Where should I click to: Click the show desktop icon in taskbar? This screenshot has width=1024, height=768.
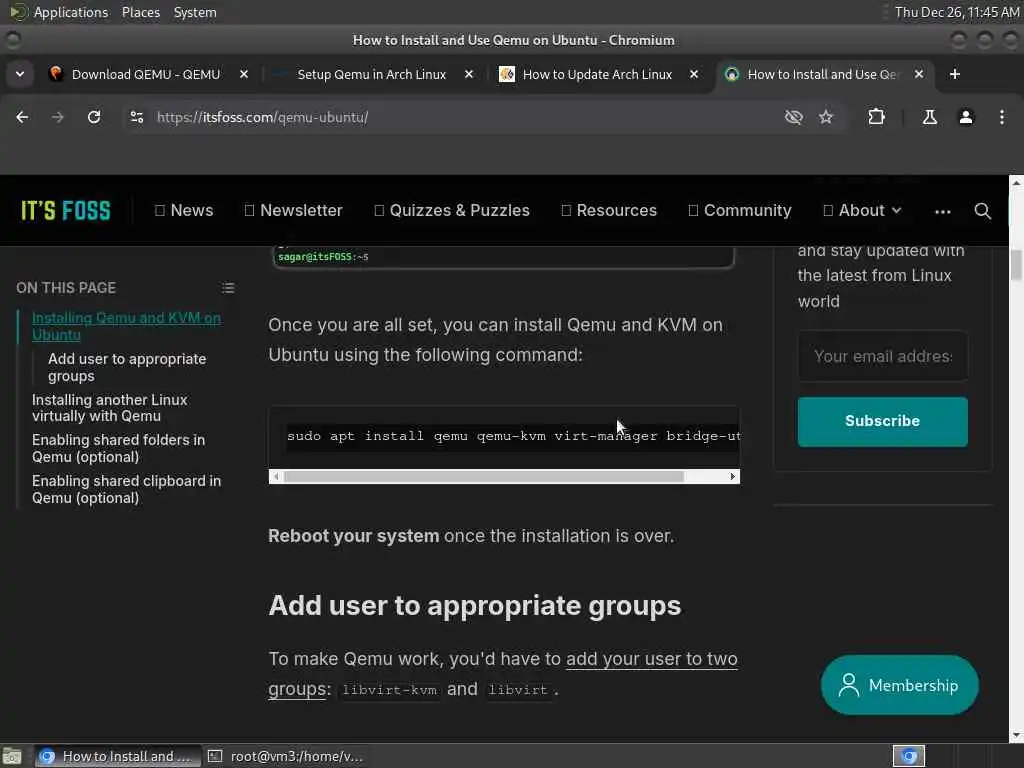[12, 757]
